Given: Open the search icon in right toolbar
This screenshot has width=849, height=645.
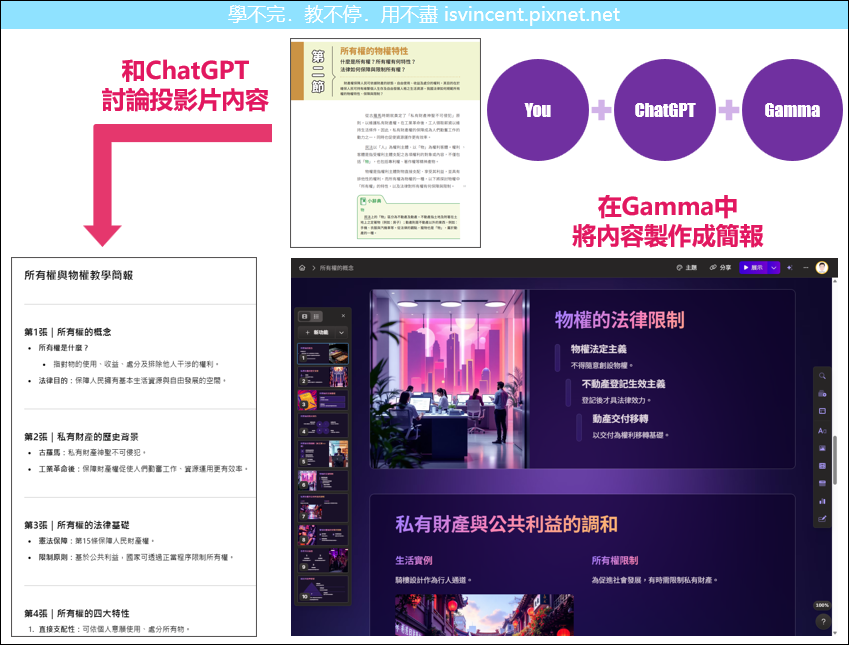Looking at the screenshot, I should [x=822, y=376].
